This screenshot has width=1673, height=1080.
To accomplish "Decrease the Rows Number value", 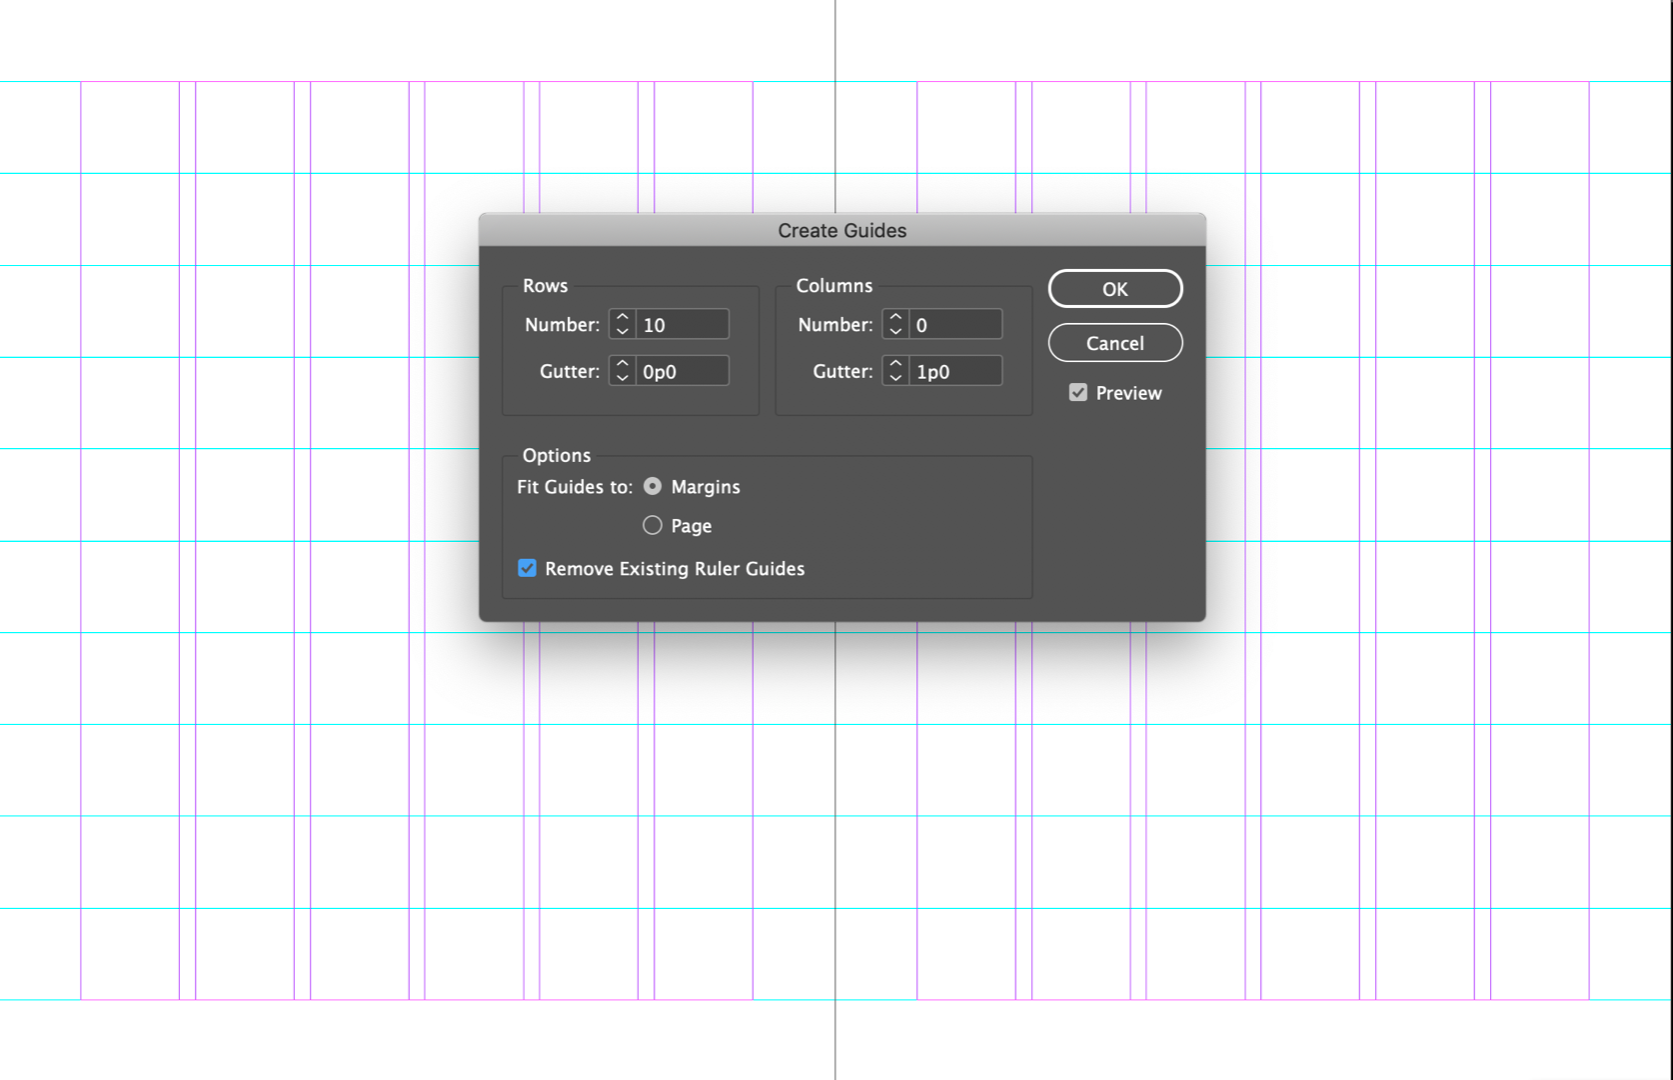I will click(x=622, y=331).
